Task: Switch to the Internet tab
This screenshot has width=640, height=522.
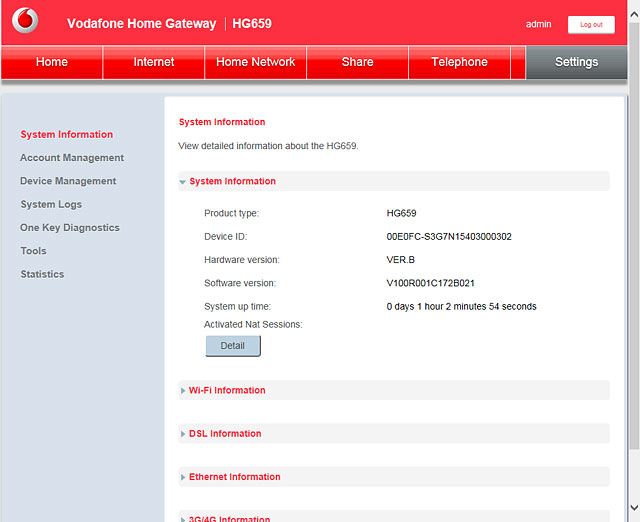Action: [153, 62]
